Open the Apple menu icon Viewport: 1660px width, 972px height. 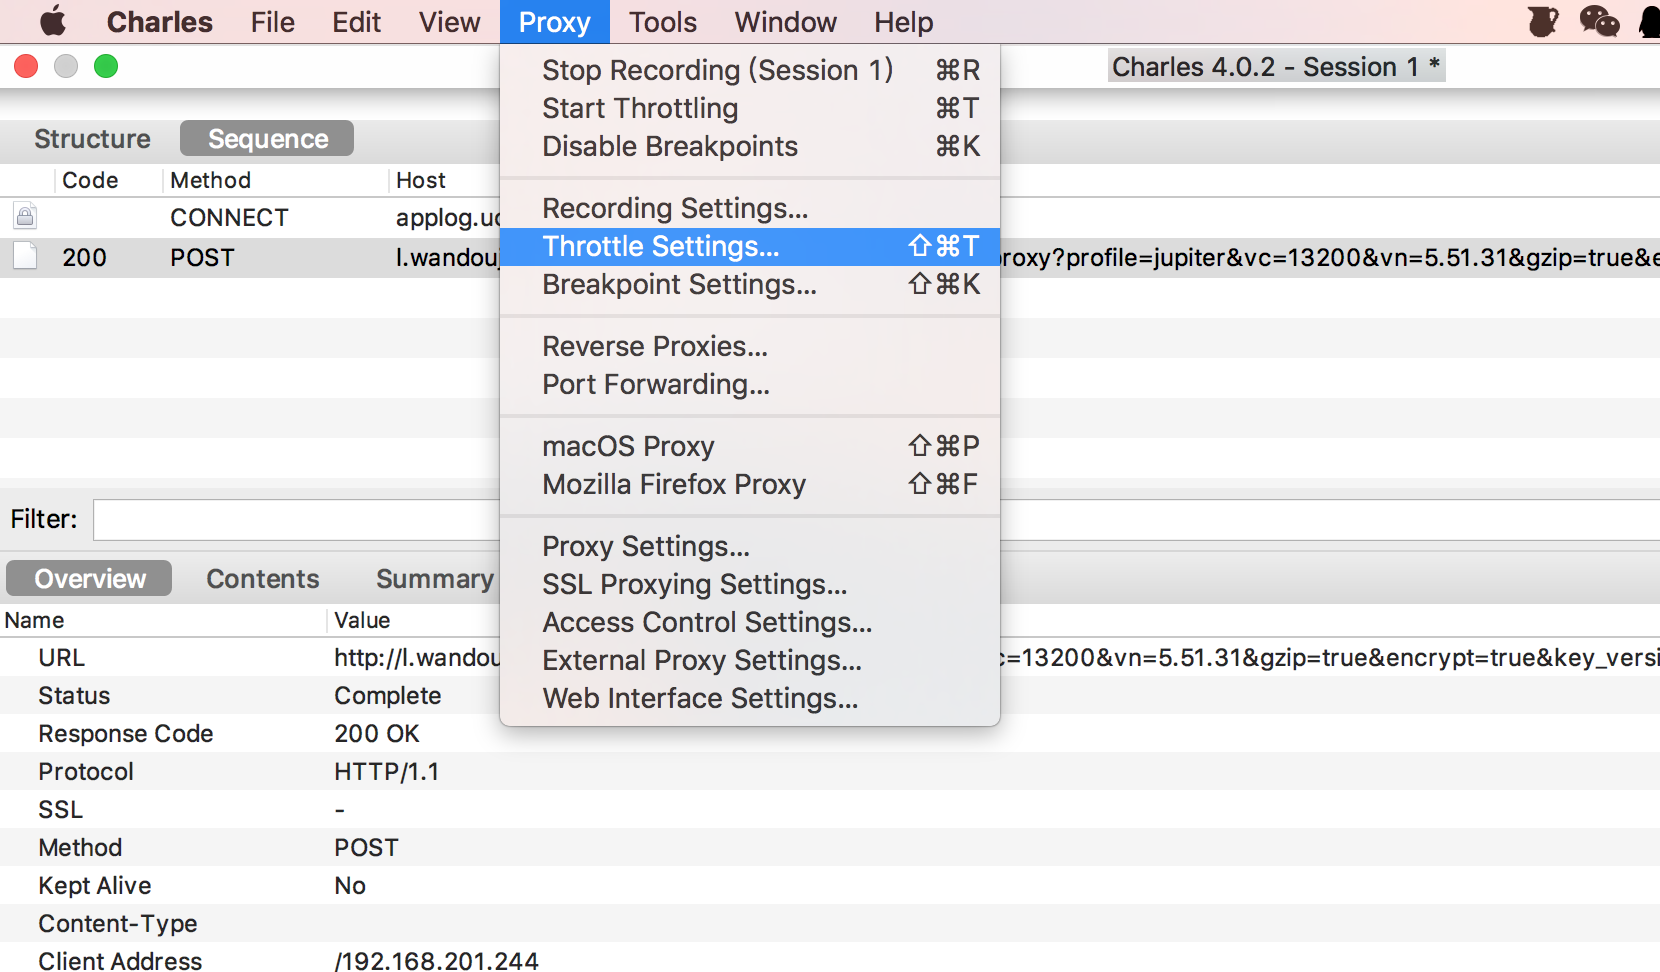(x=52, y=21)
